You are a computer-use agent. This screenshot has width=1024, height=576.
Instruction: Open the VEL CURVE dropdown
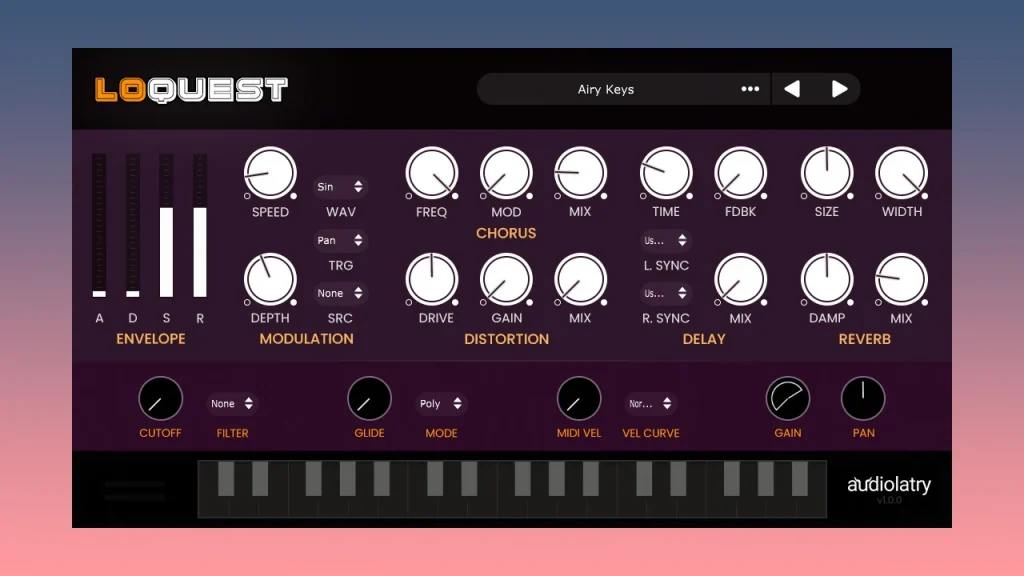coord(650,404)
